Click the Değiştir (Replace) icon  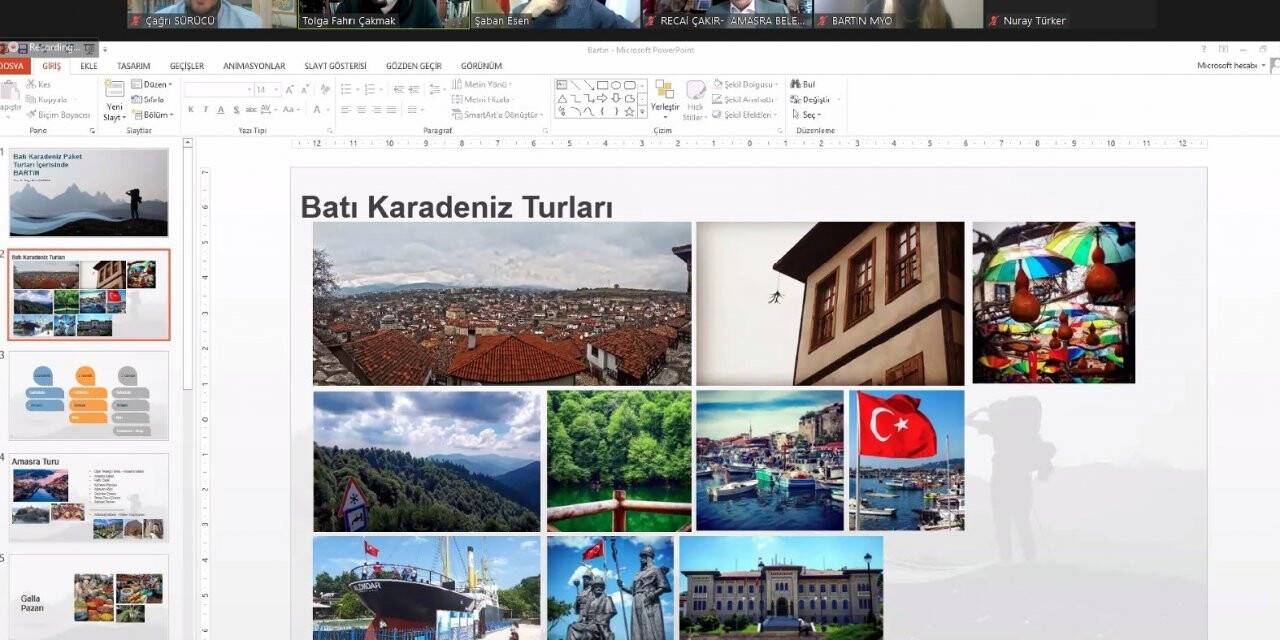click(808, 100)
